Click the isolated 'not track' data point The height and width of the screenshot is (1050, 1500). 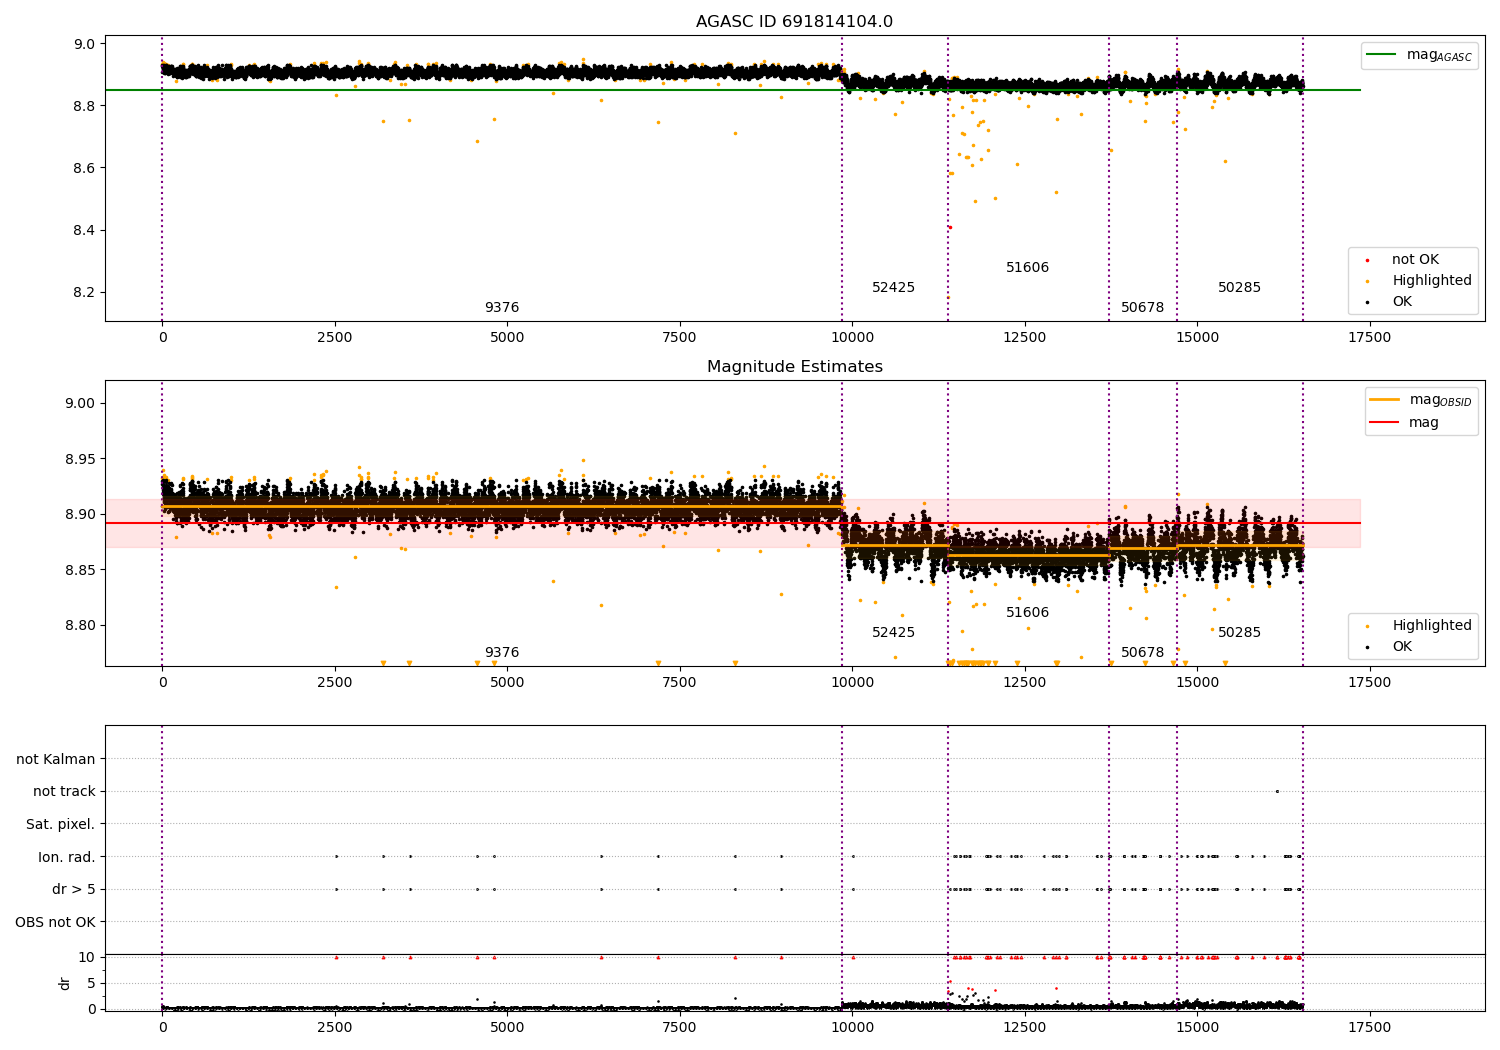(1277, 791)
